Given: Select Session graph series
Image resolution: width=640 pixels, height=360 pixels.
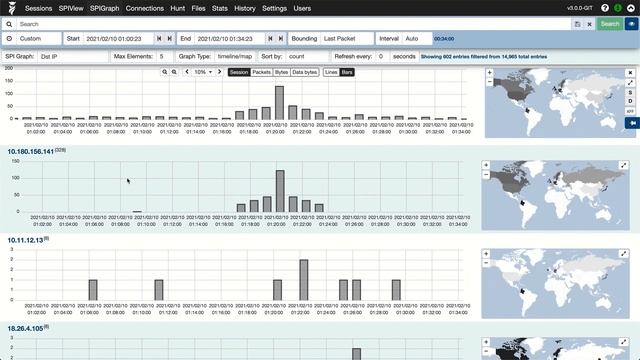Looking at the screenshot, I should [239, 72].
